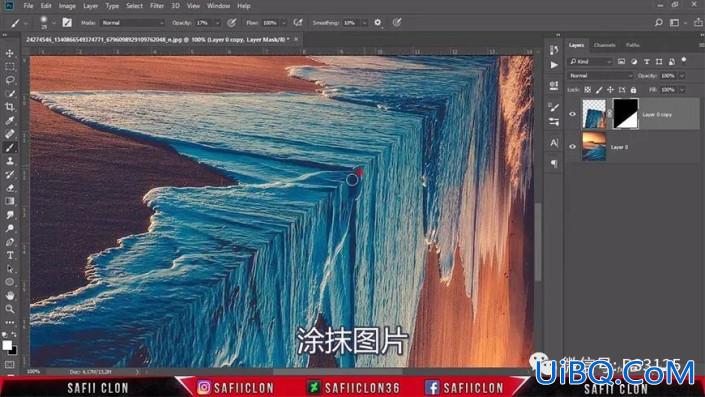The height and width of the screenshot is (397, 705).
Task: Open layer Opacity dropdown arrow
Action: [682, 76]
